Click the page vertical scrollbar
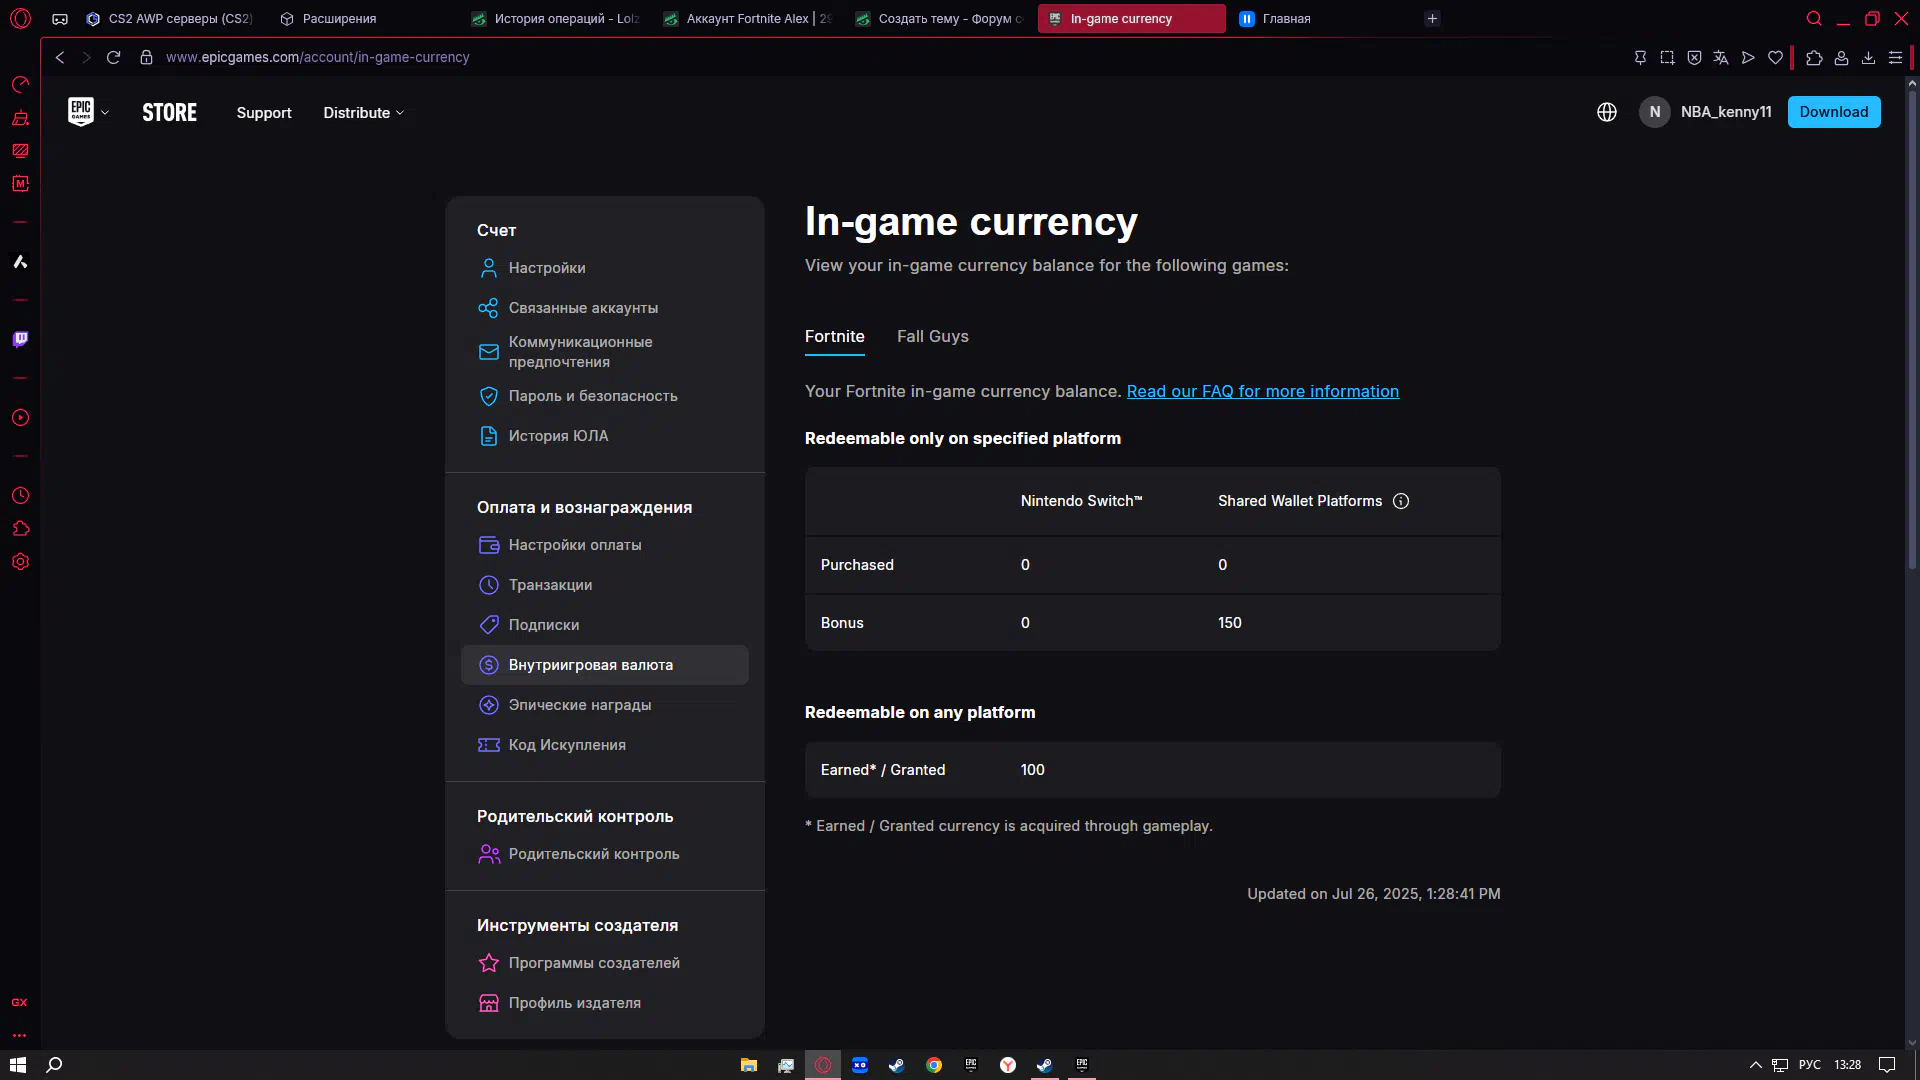 [1912, 330]
